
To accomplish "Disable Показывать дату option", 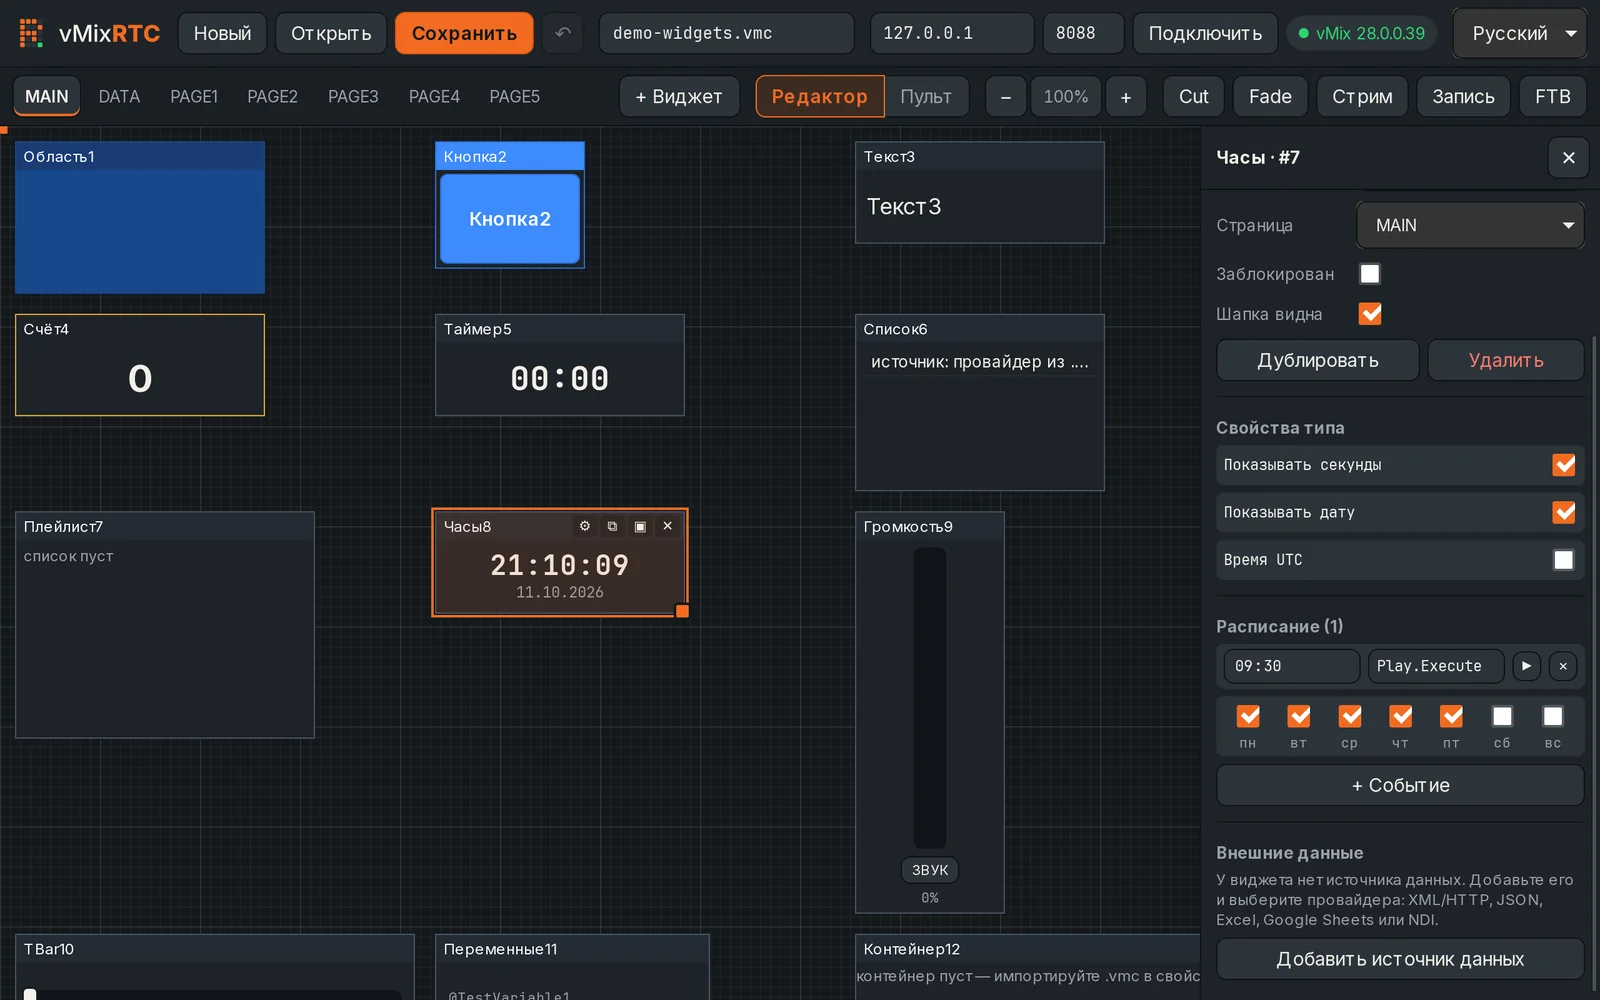I will [x=1564, y=512].
